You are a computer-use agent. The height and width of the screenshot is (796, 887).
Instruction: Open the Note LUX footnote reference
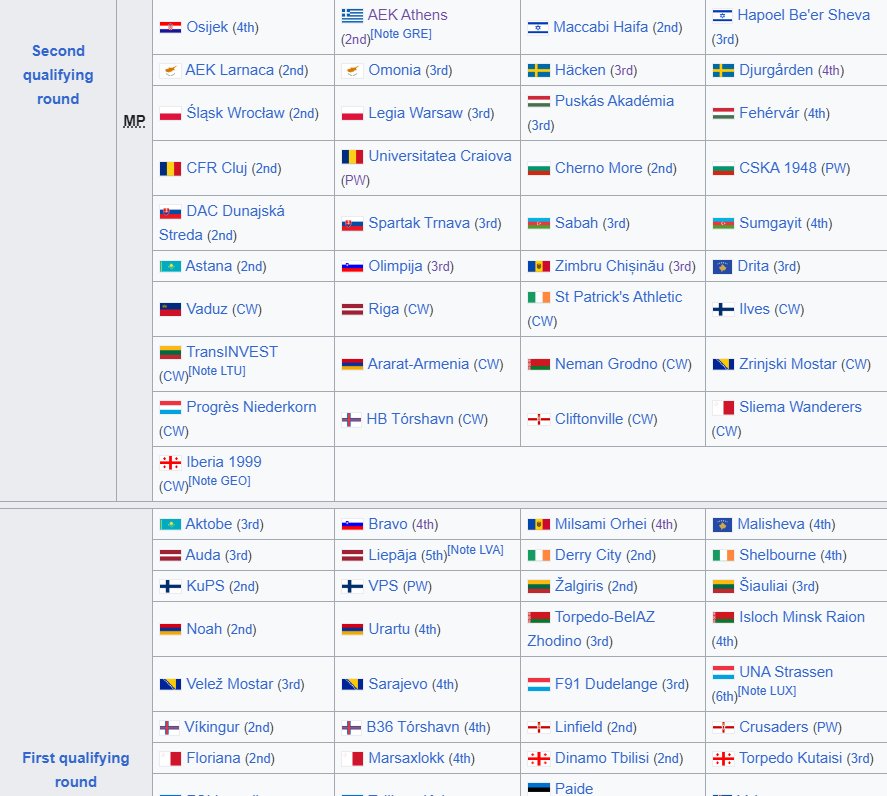coord(767,691)
